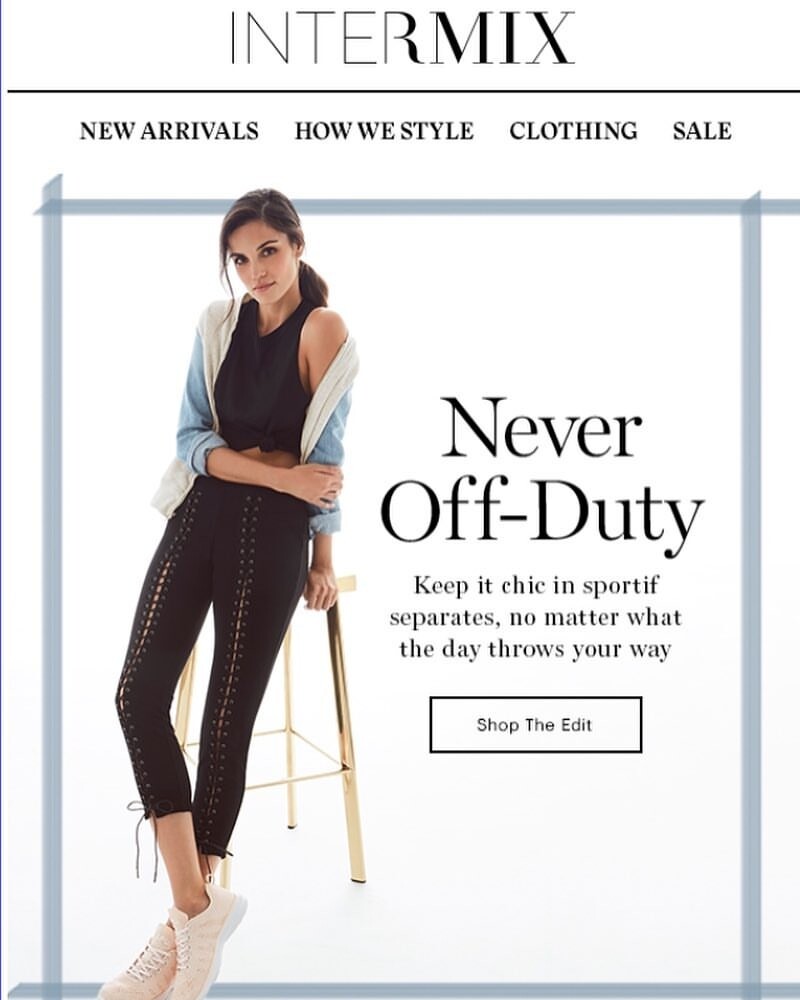The image size is (800, 1000).
Task: Click the bold MIX portion of logo
Action: (x=498, y=36)
